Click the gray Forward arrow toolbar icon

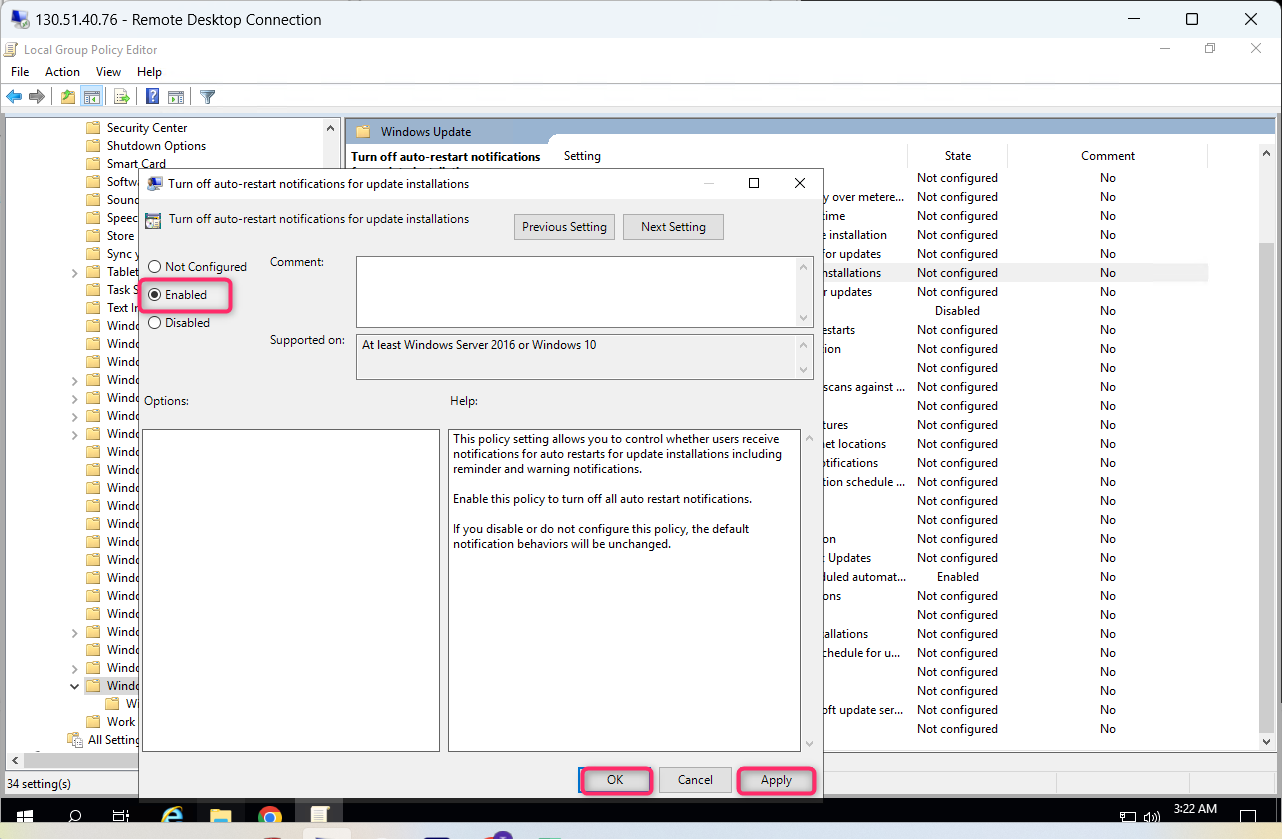tap(37, 96)
